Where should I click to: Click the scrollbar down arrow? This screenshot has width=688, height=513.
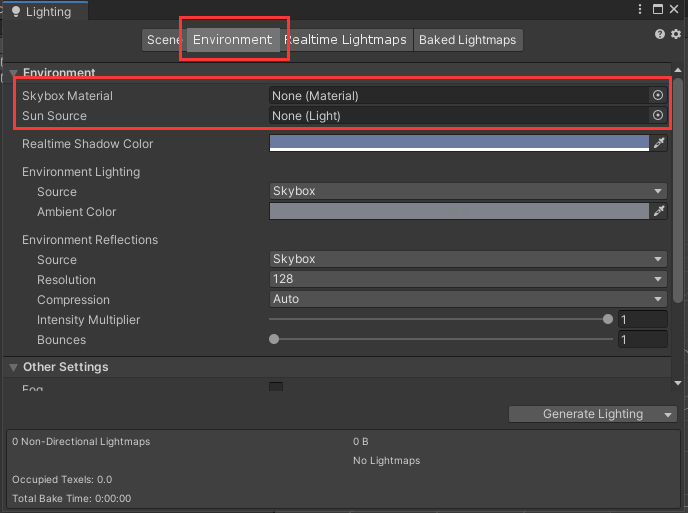click(x=678, y=383)
